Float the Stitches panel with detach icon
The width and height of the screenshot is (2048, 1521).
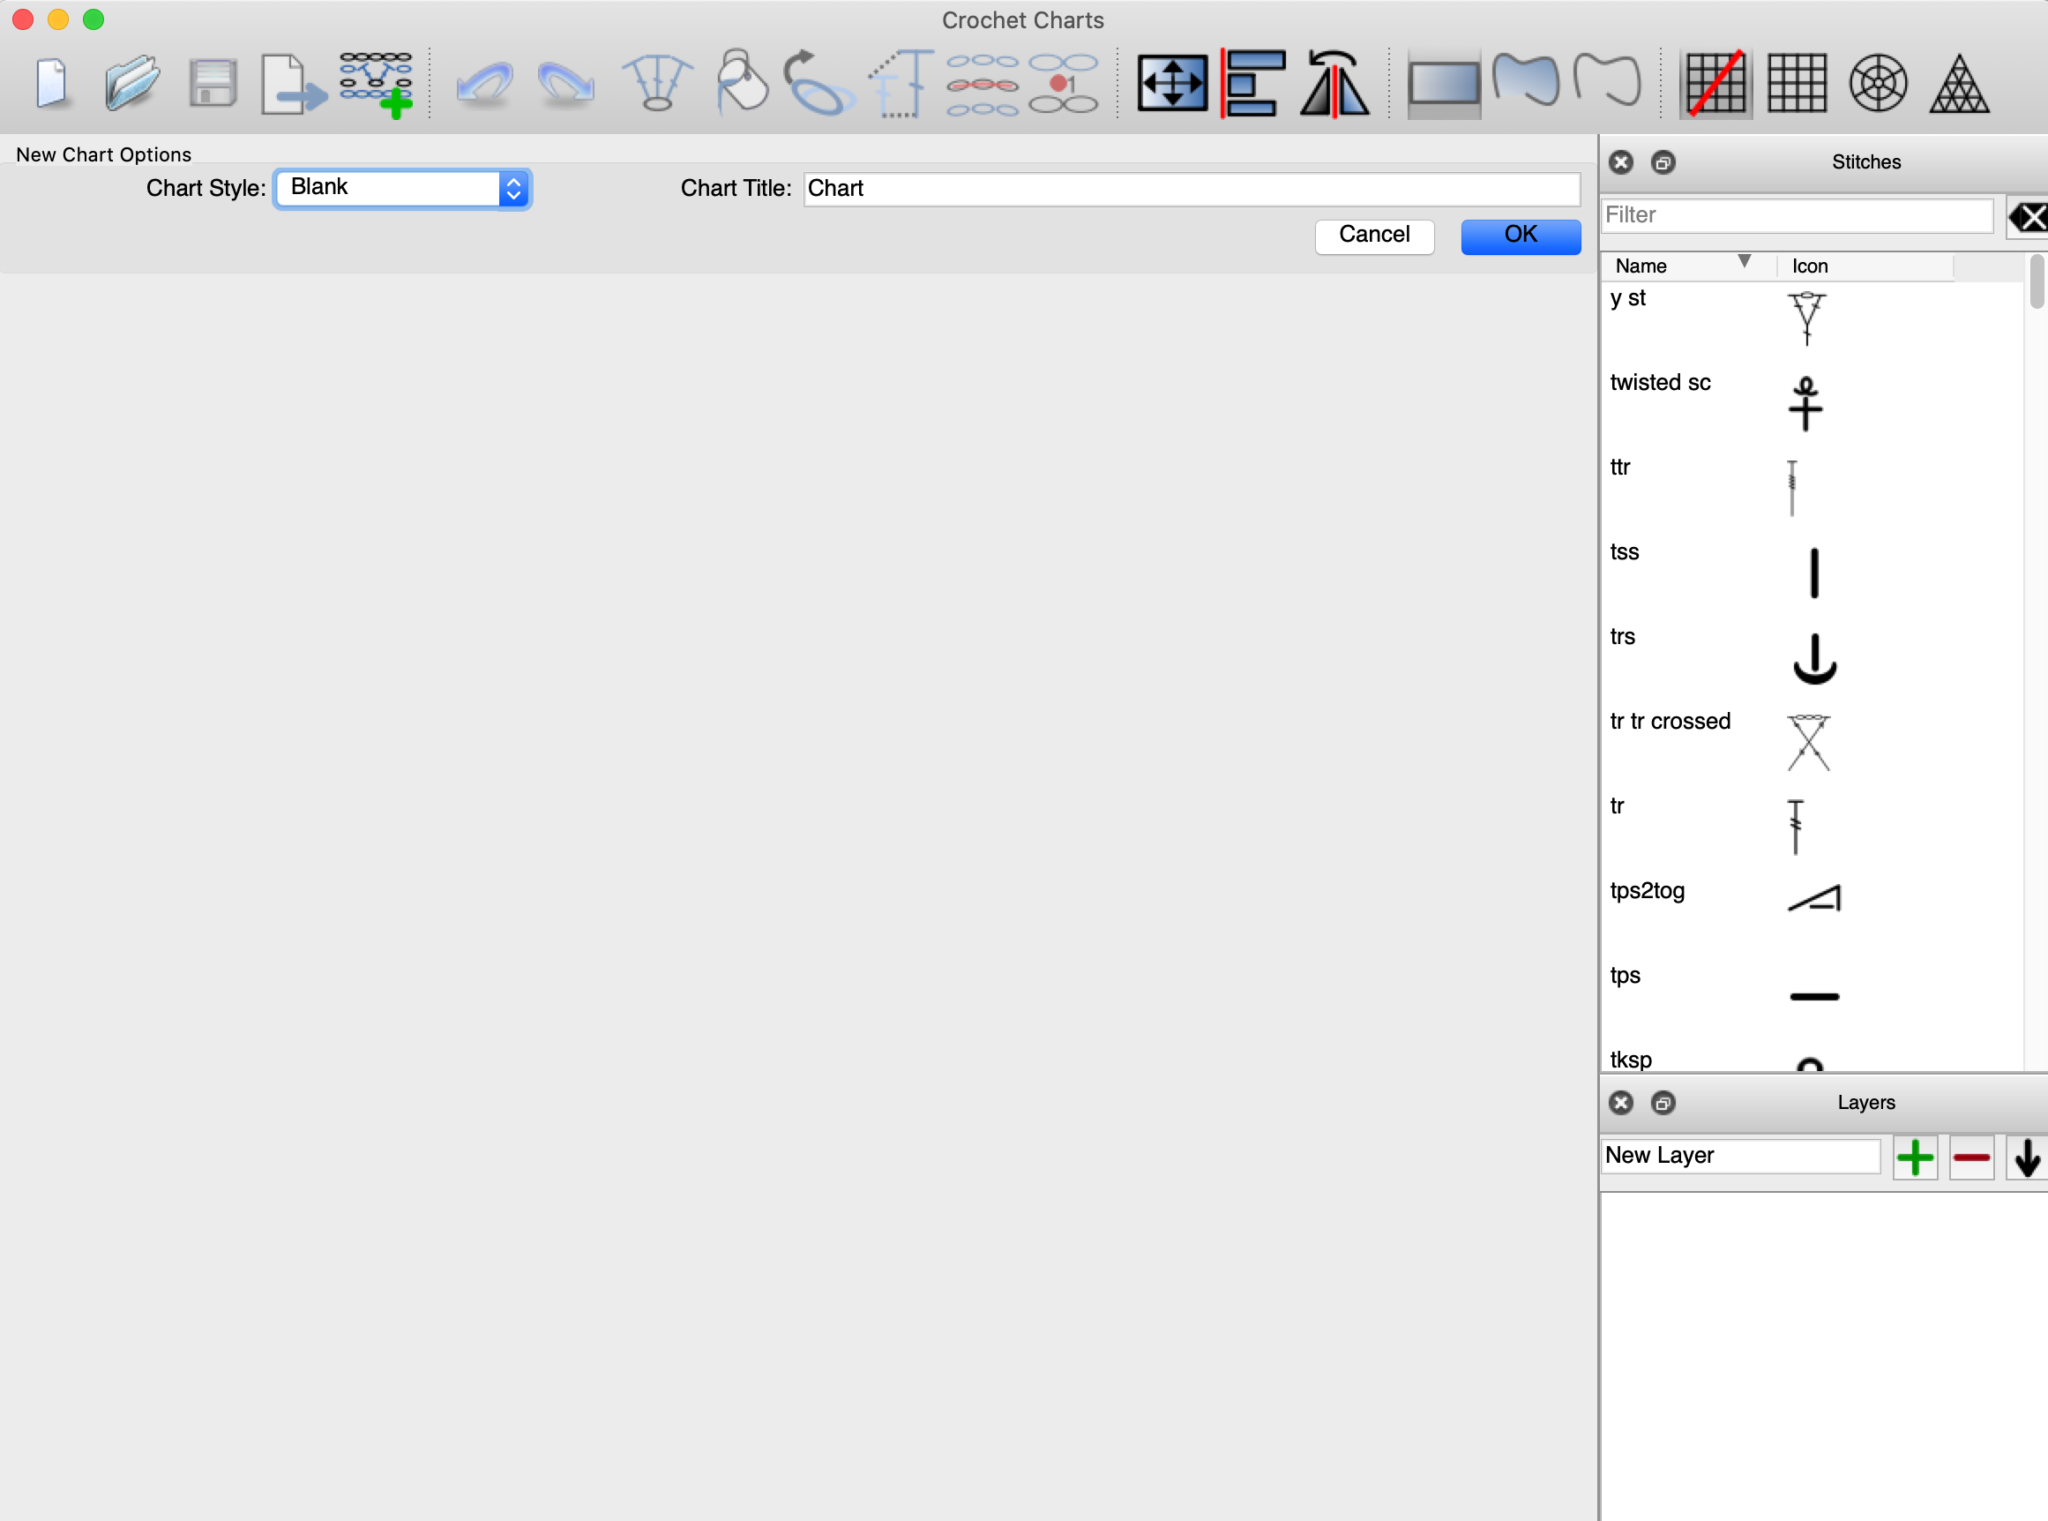(1663, 162)
